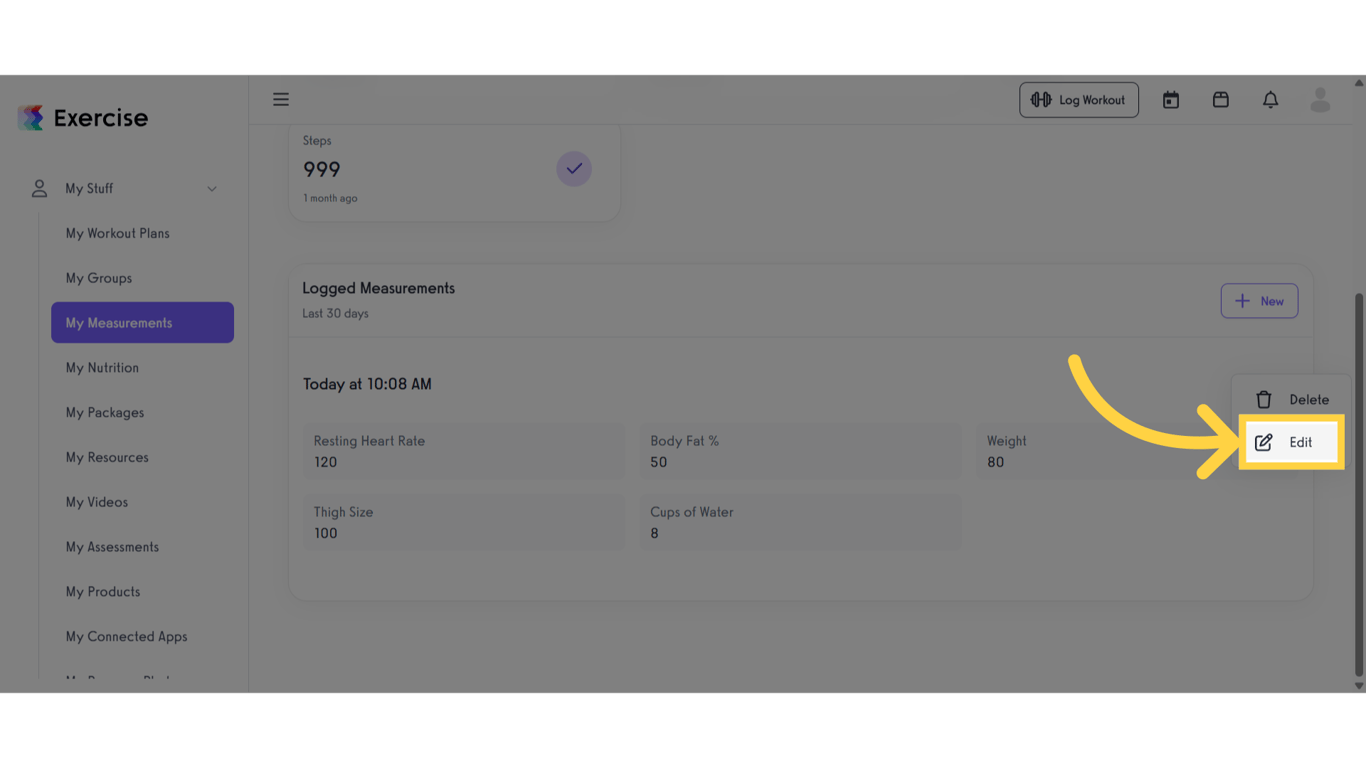Open the user profile avatar
The height and width of the screenshot is (768, 1366).
coord(1320,100)
